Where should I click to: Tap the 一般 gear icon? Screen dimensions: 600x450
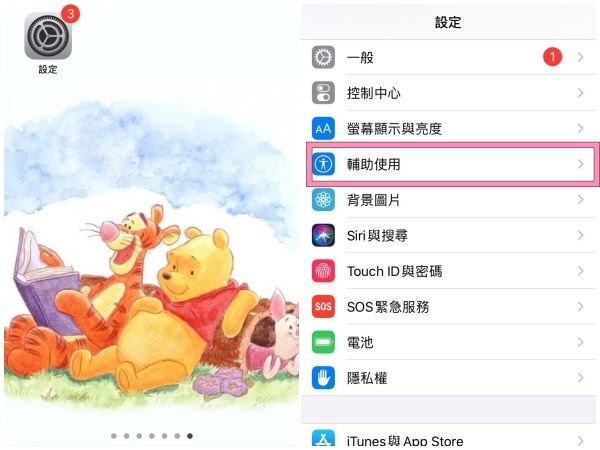[323, 57]
